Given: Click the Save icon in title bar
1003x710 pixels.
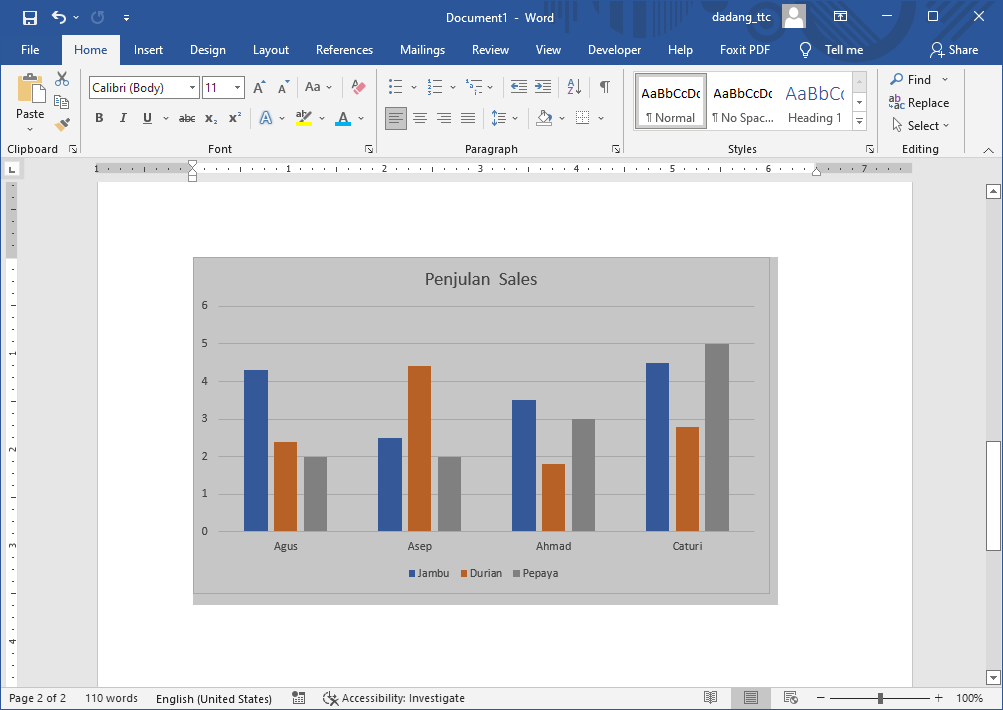Looking at the screenshot, I should 29,17.
